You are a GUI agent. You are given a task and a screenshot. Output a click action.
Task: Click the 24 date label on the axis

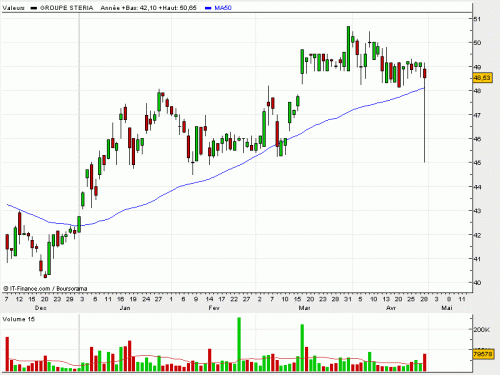tap(146, 299)
